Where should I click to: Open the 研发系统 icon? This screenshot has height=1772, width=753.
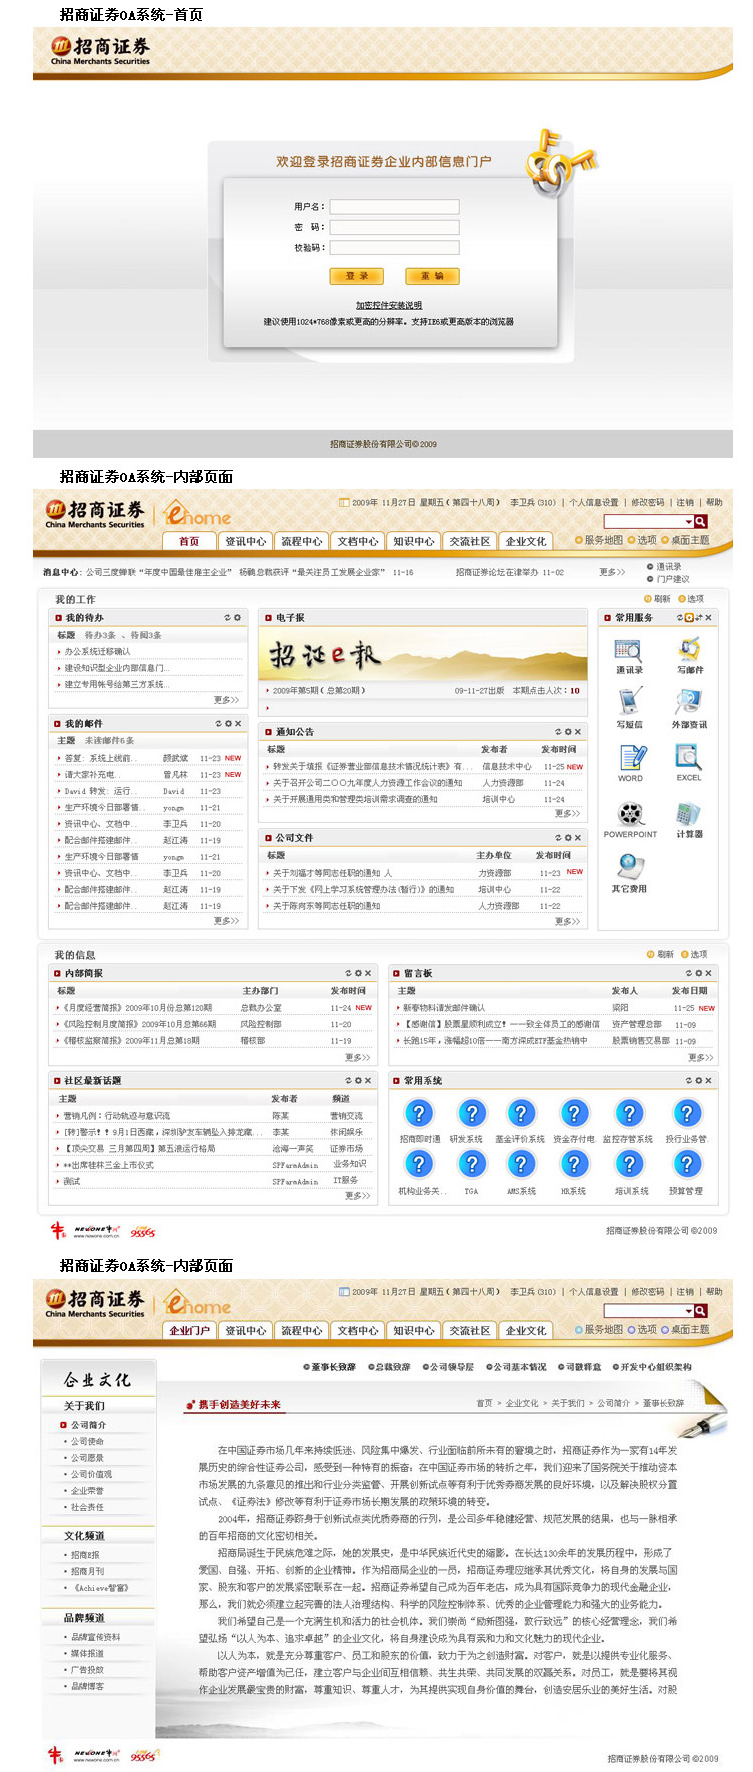[471, 1113]
